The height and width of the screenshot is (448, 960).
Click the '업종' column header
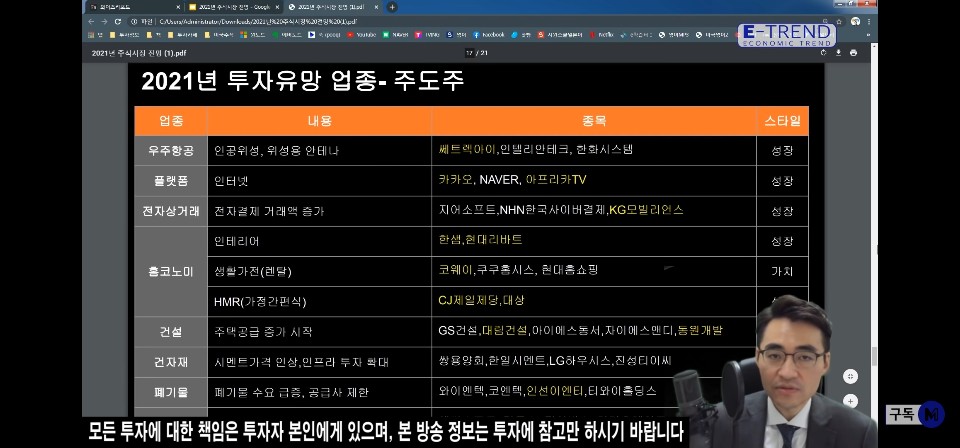(171, 121)
